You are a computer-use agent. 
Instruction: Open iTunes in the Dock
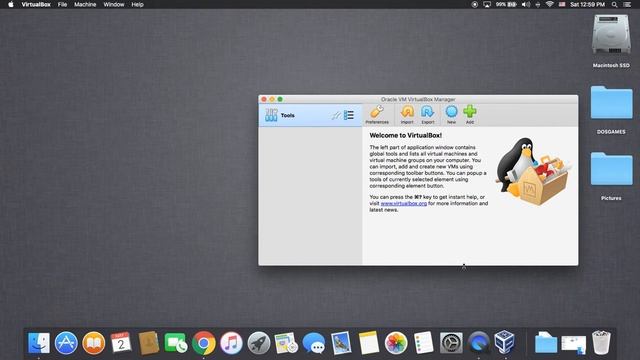pyautogui.click(x=231, y=343)
